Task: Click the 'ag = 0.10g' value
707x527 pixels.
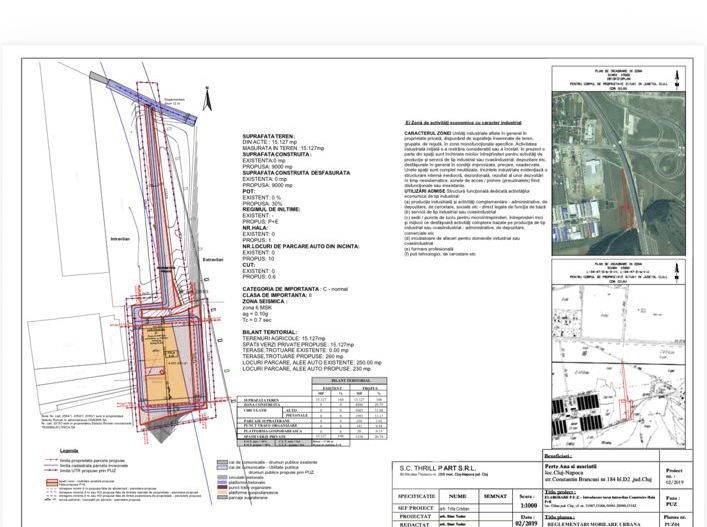Action: point(255,313)
